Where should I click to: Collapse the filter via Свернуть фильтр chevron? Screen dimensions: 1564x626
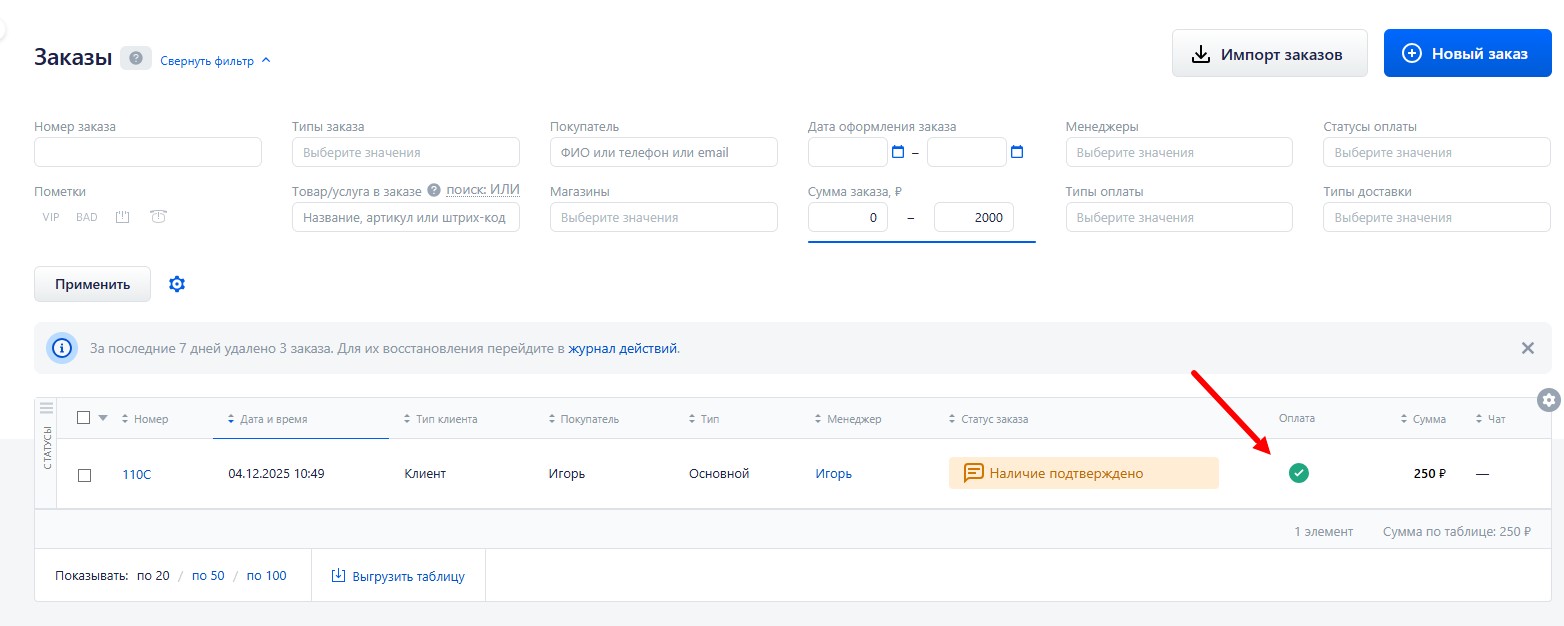point(265,58)
